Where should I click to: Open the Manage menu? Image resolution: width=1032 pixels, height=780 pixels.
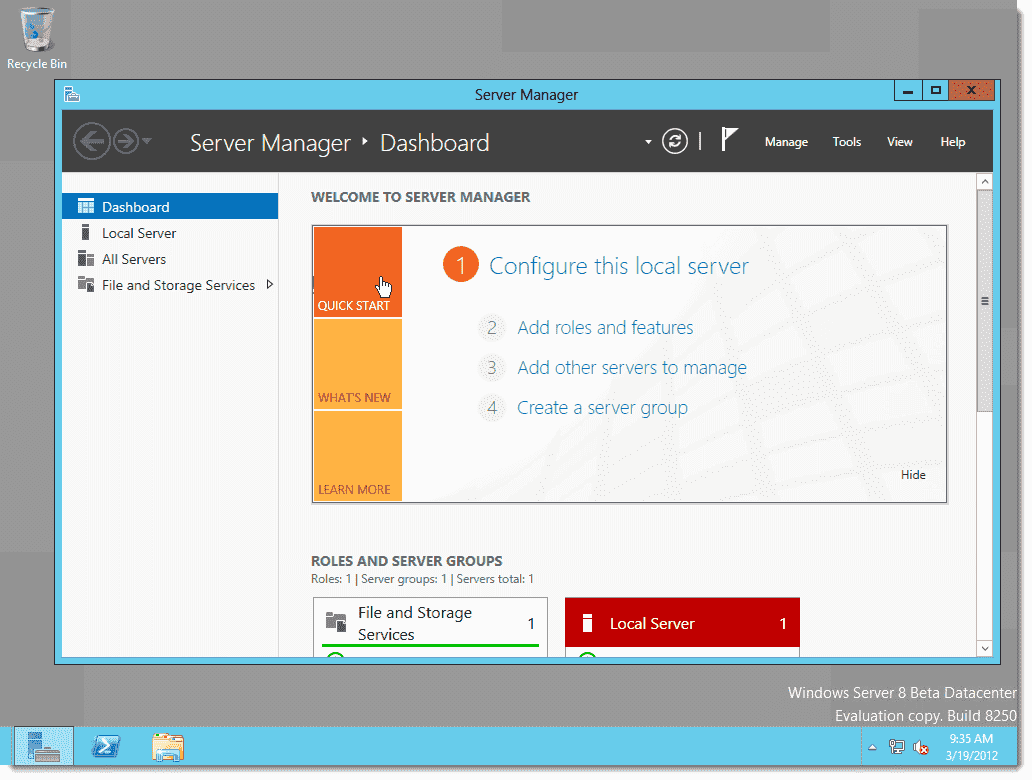tap(786, 142)
